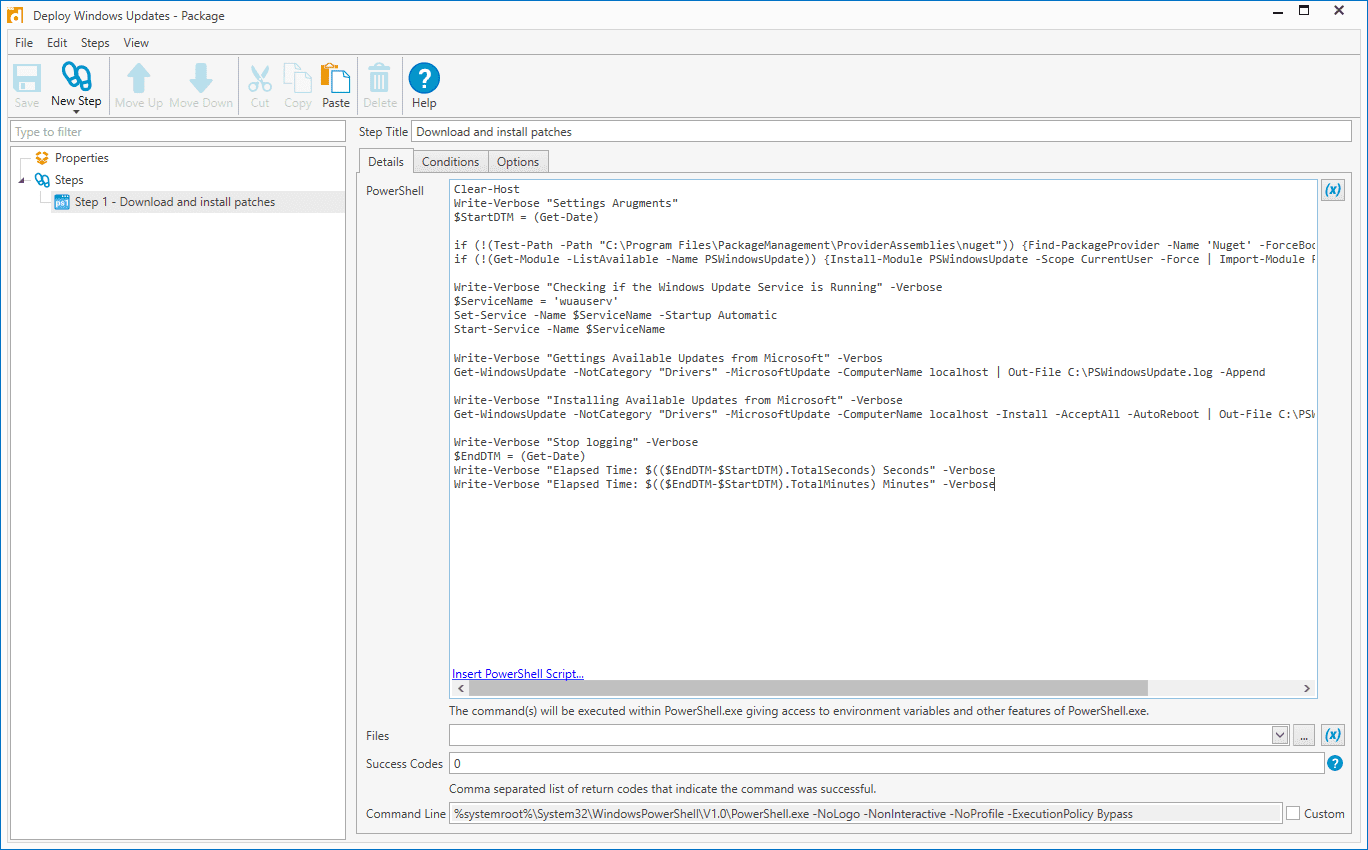Click the Get-WindowsUpdate line ending with -Append
Image resolution: width=1368 pixels, height=850 pixels.
[859, 371]
